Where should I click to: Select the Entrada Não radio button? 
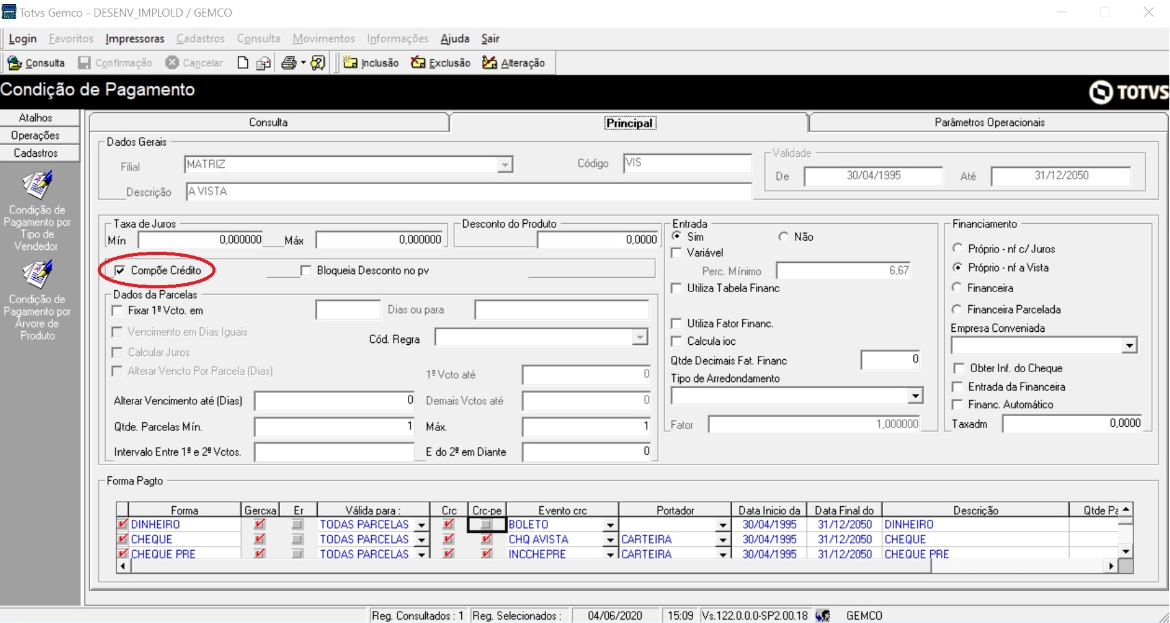coord(783,237)
